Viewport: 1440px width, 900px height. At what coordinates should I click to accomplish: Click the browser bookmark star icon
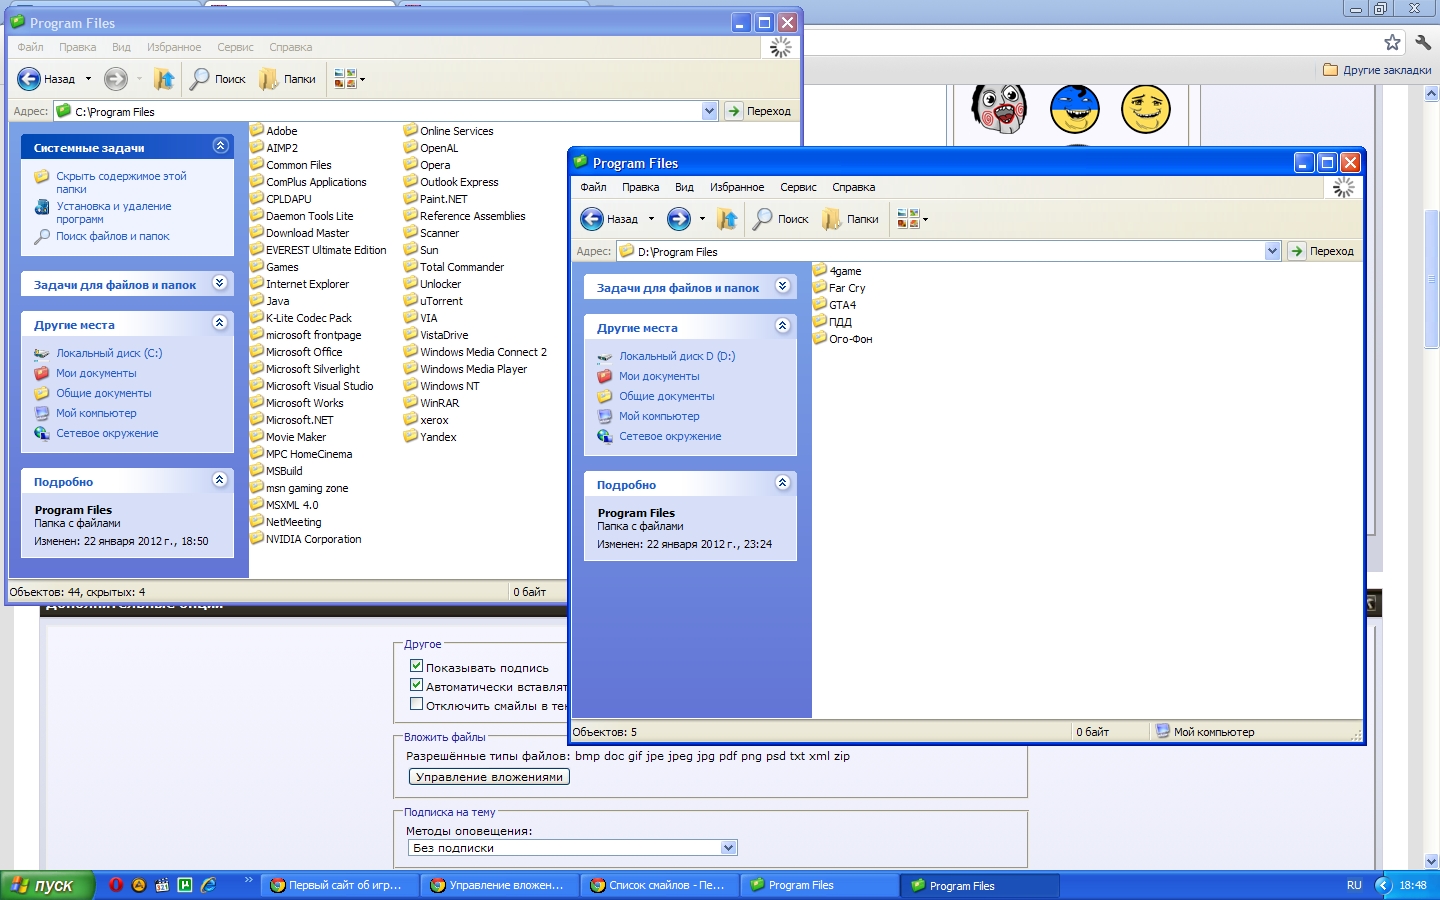pyautogui.click(x=1392, y=42)
